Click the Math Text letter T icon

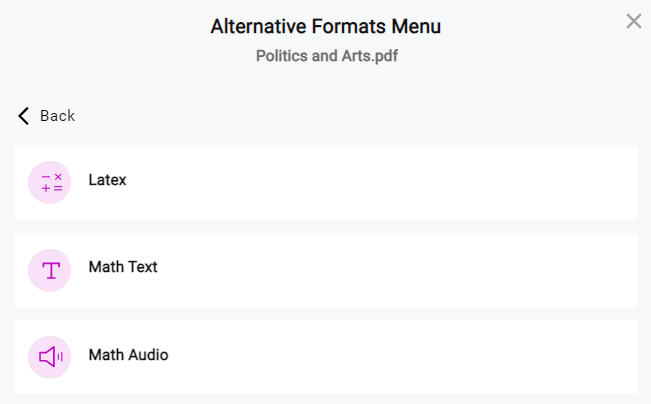[51, 271]
